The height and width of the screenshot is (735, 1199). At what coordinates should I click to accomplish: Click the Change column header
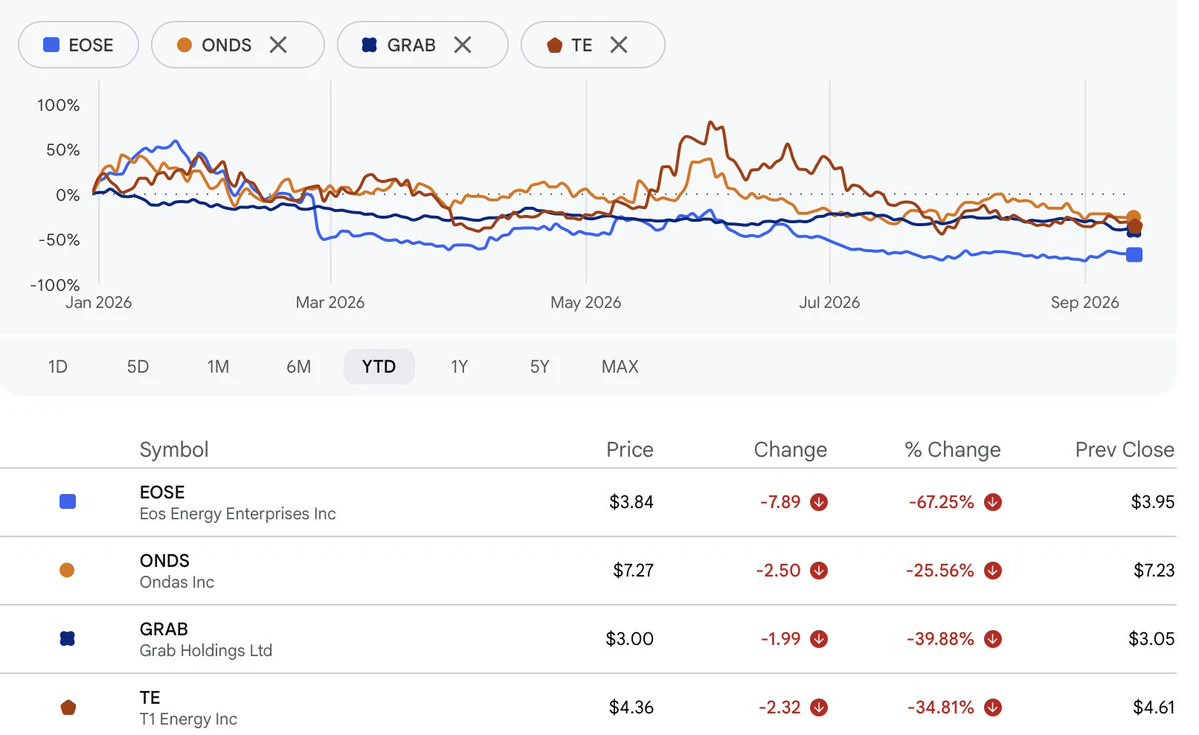coord(791,450)
